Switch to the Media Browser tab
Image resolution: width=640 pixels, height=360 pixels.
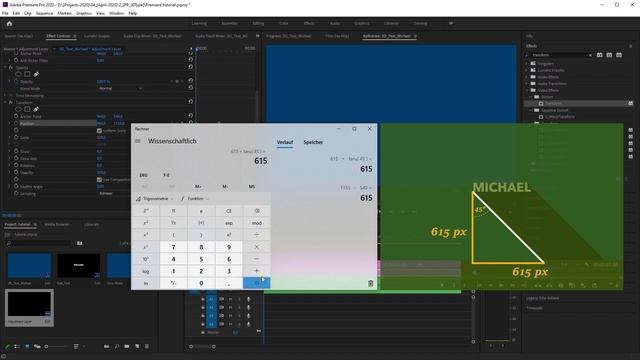[x=57, y=224]
